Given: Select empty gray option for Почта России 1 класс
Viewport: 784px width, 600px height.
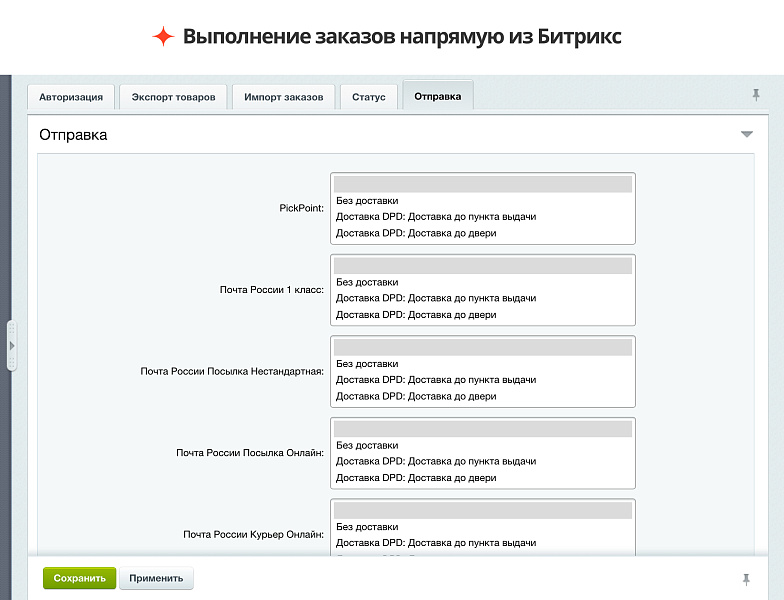Looking at the screenshot, I should click(x=482, y=265).
